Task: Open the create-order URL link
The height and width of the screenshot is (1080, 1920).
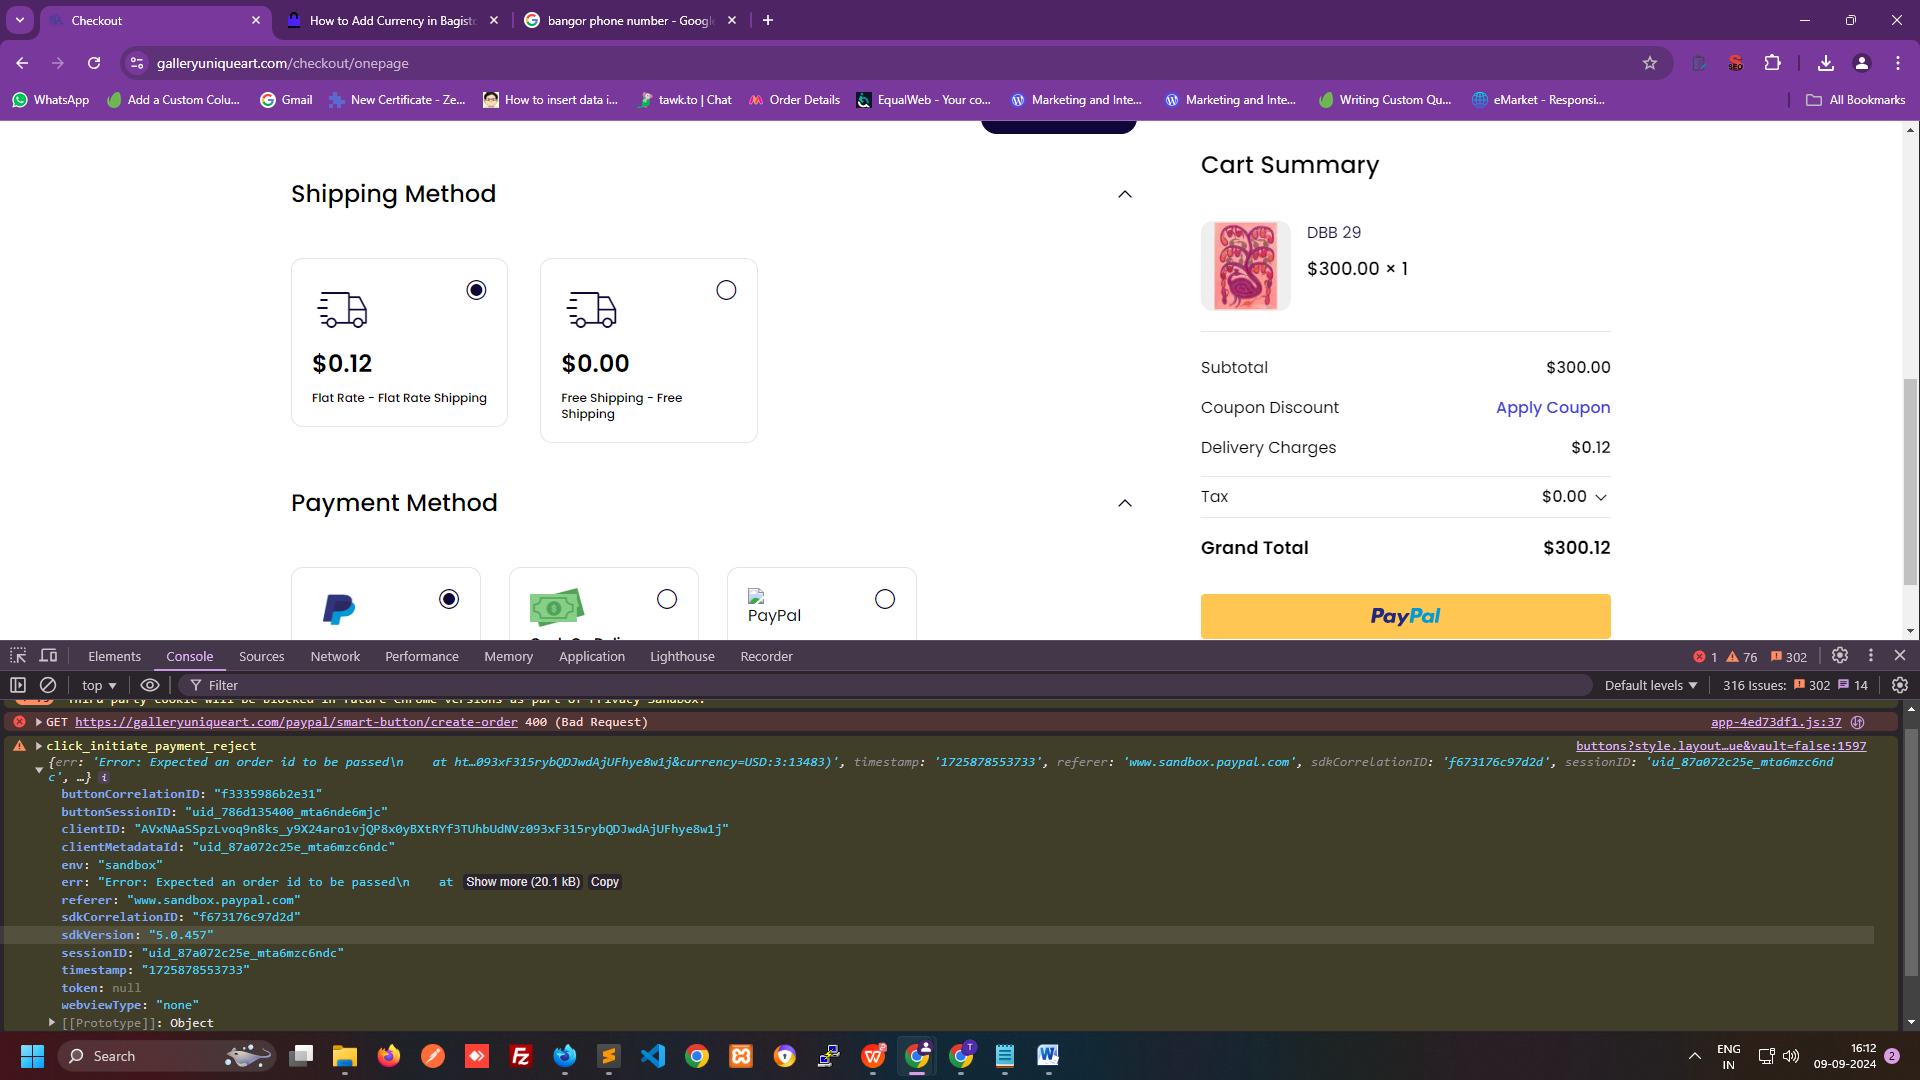Action: [296, 722]
